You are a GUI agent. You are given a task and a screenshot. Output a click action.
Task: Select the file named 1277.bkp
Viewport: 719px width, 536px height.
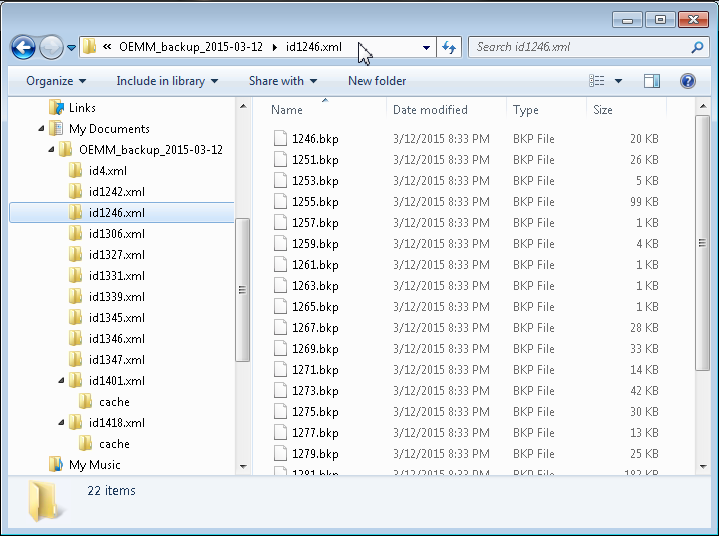tap(315, 433)
